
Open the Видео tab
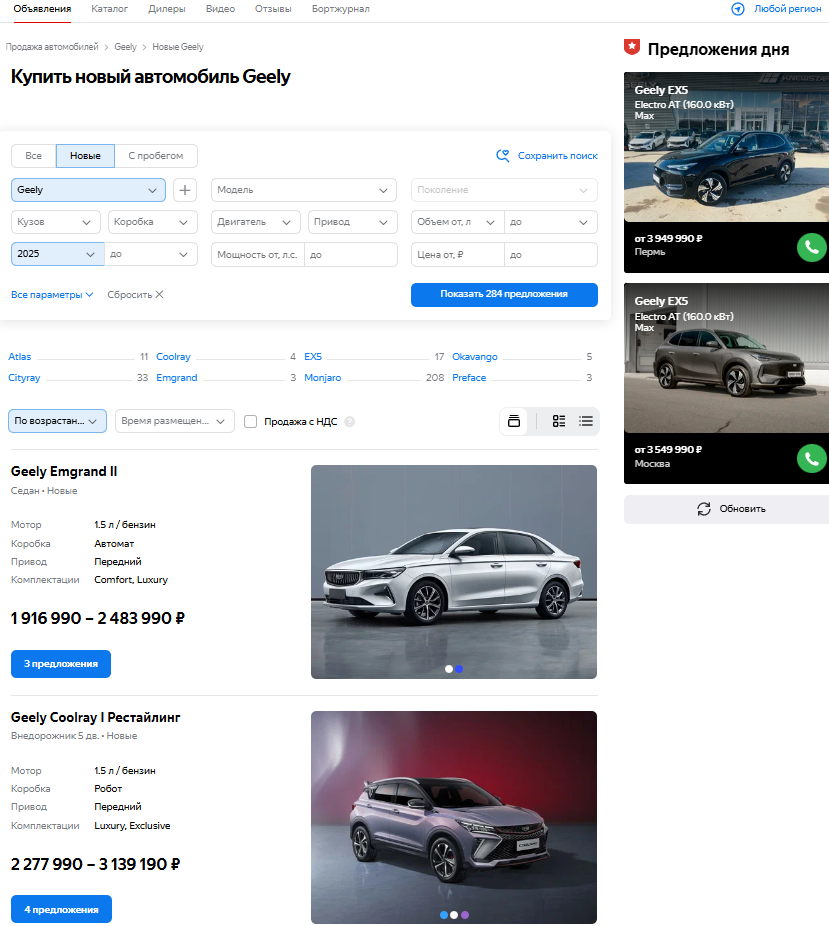coord(220,9)
